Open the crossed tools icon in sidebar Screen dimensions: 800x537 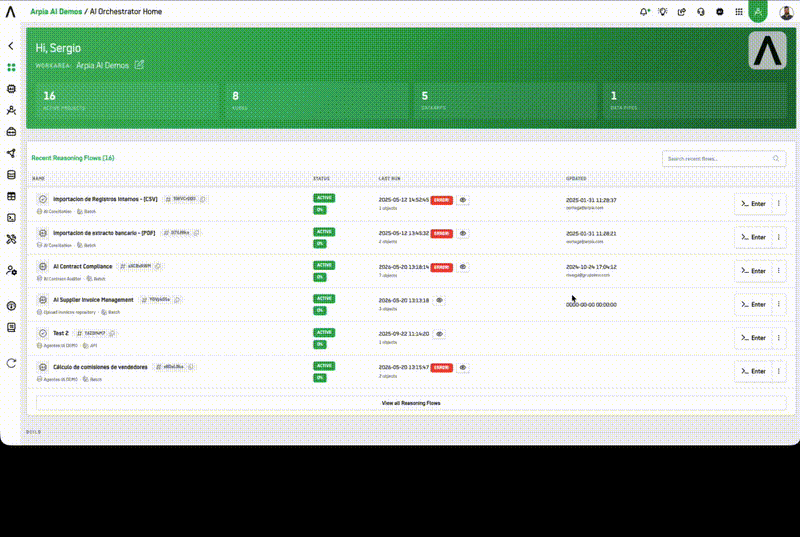tap(11, 239)
